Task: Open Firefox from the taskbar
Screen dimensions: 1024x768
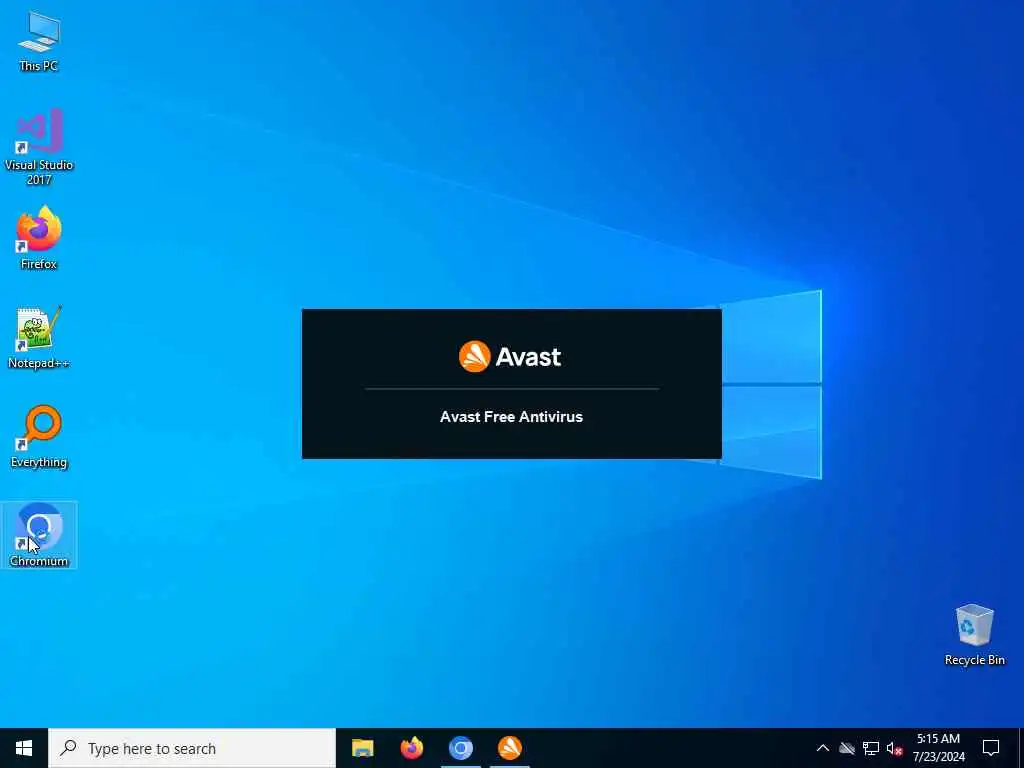Action: pos(411,748)
